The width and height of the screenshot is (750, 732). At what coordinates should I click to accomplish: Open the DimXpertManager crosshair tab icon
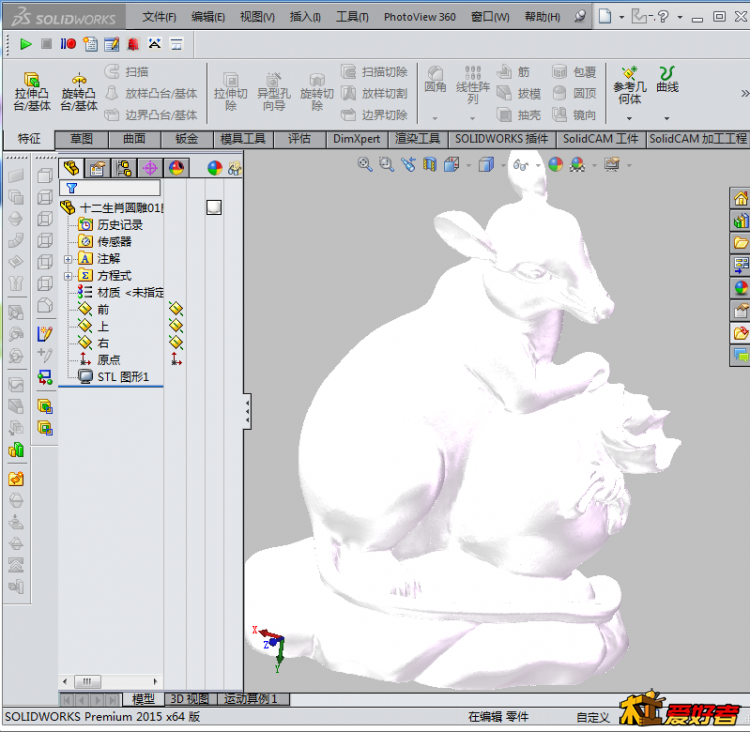(x=150, y=168)
